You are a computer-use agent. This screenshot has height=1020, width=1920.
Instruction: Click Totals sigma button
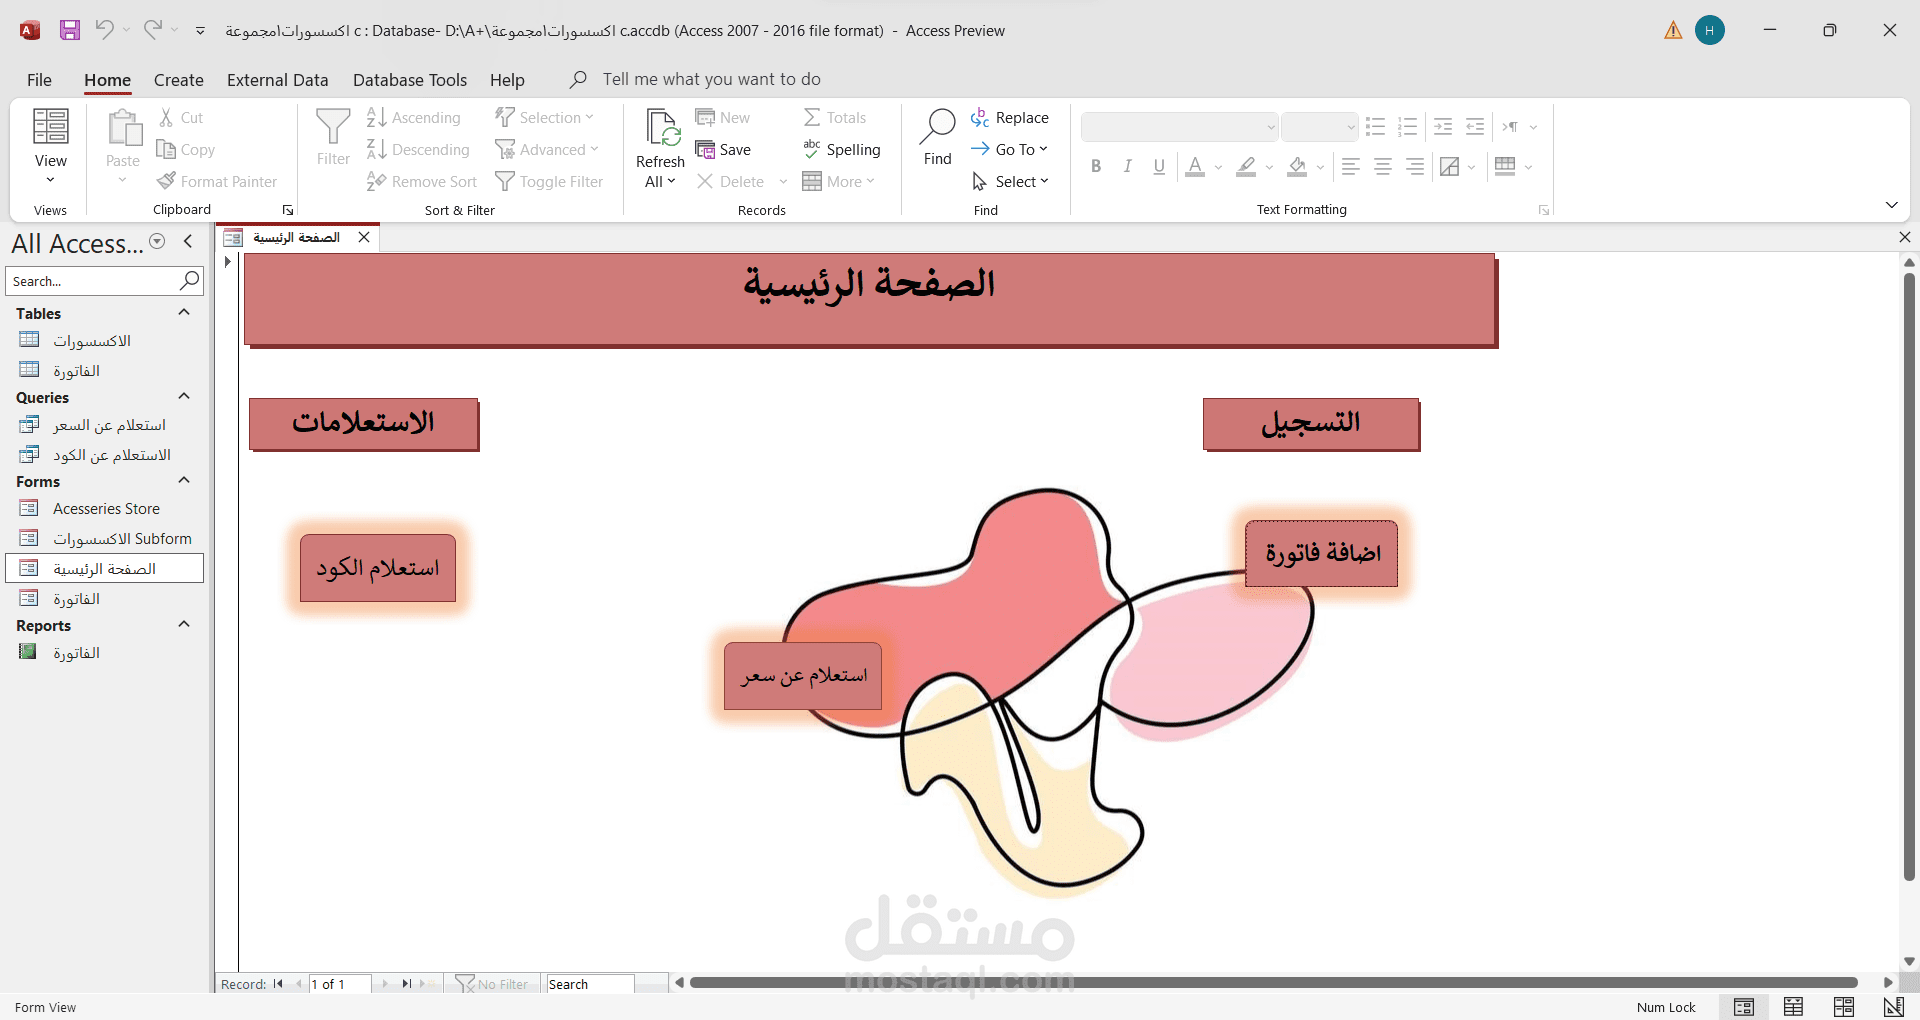(x=835, y=118)
